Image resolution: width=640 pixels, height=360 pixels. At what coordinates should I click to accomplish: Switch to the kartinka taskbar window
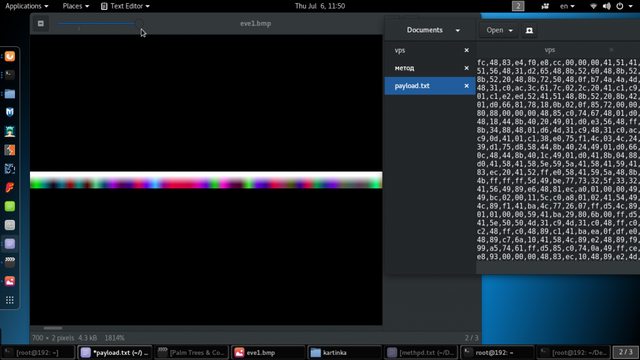pos(344,352)
